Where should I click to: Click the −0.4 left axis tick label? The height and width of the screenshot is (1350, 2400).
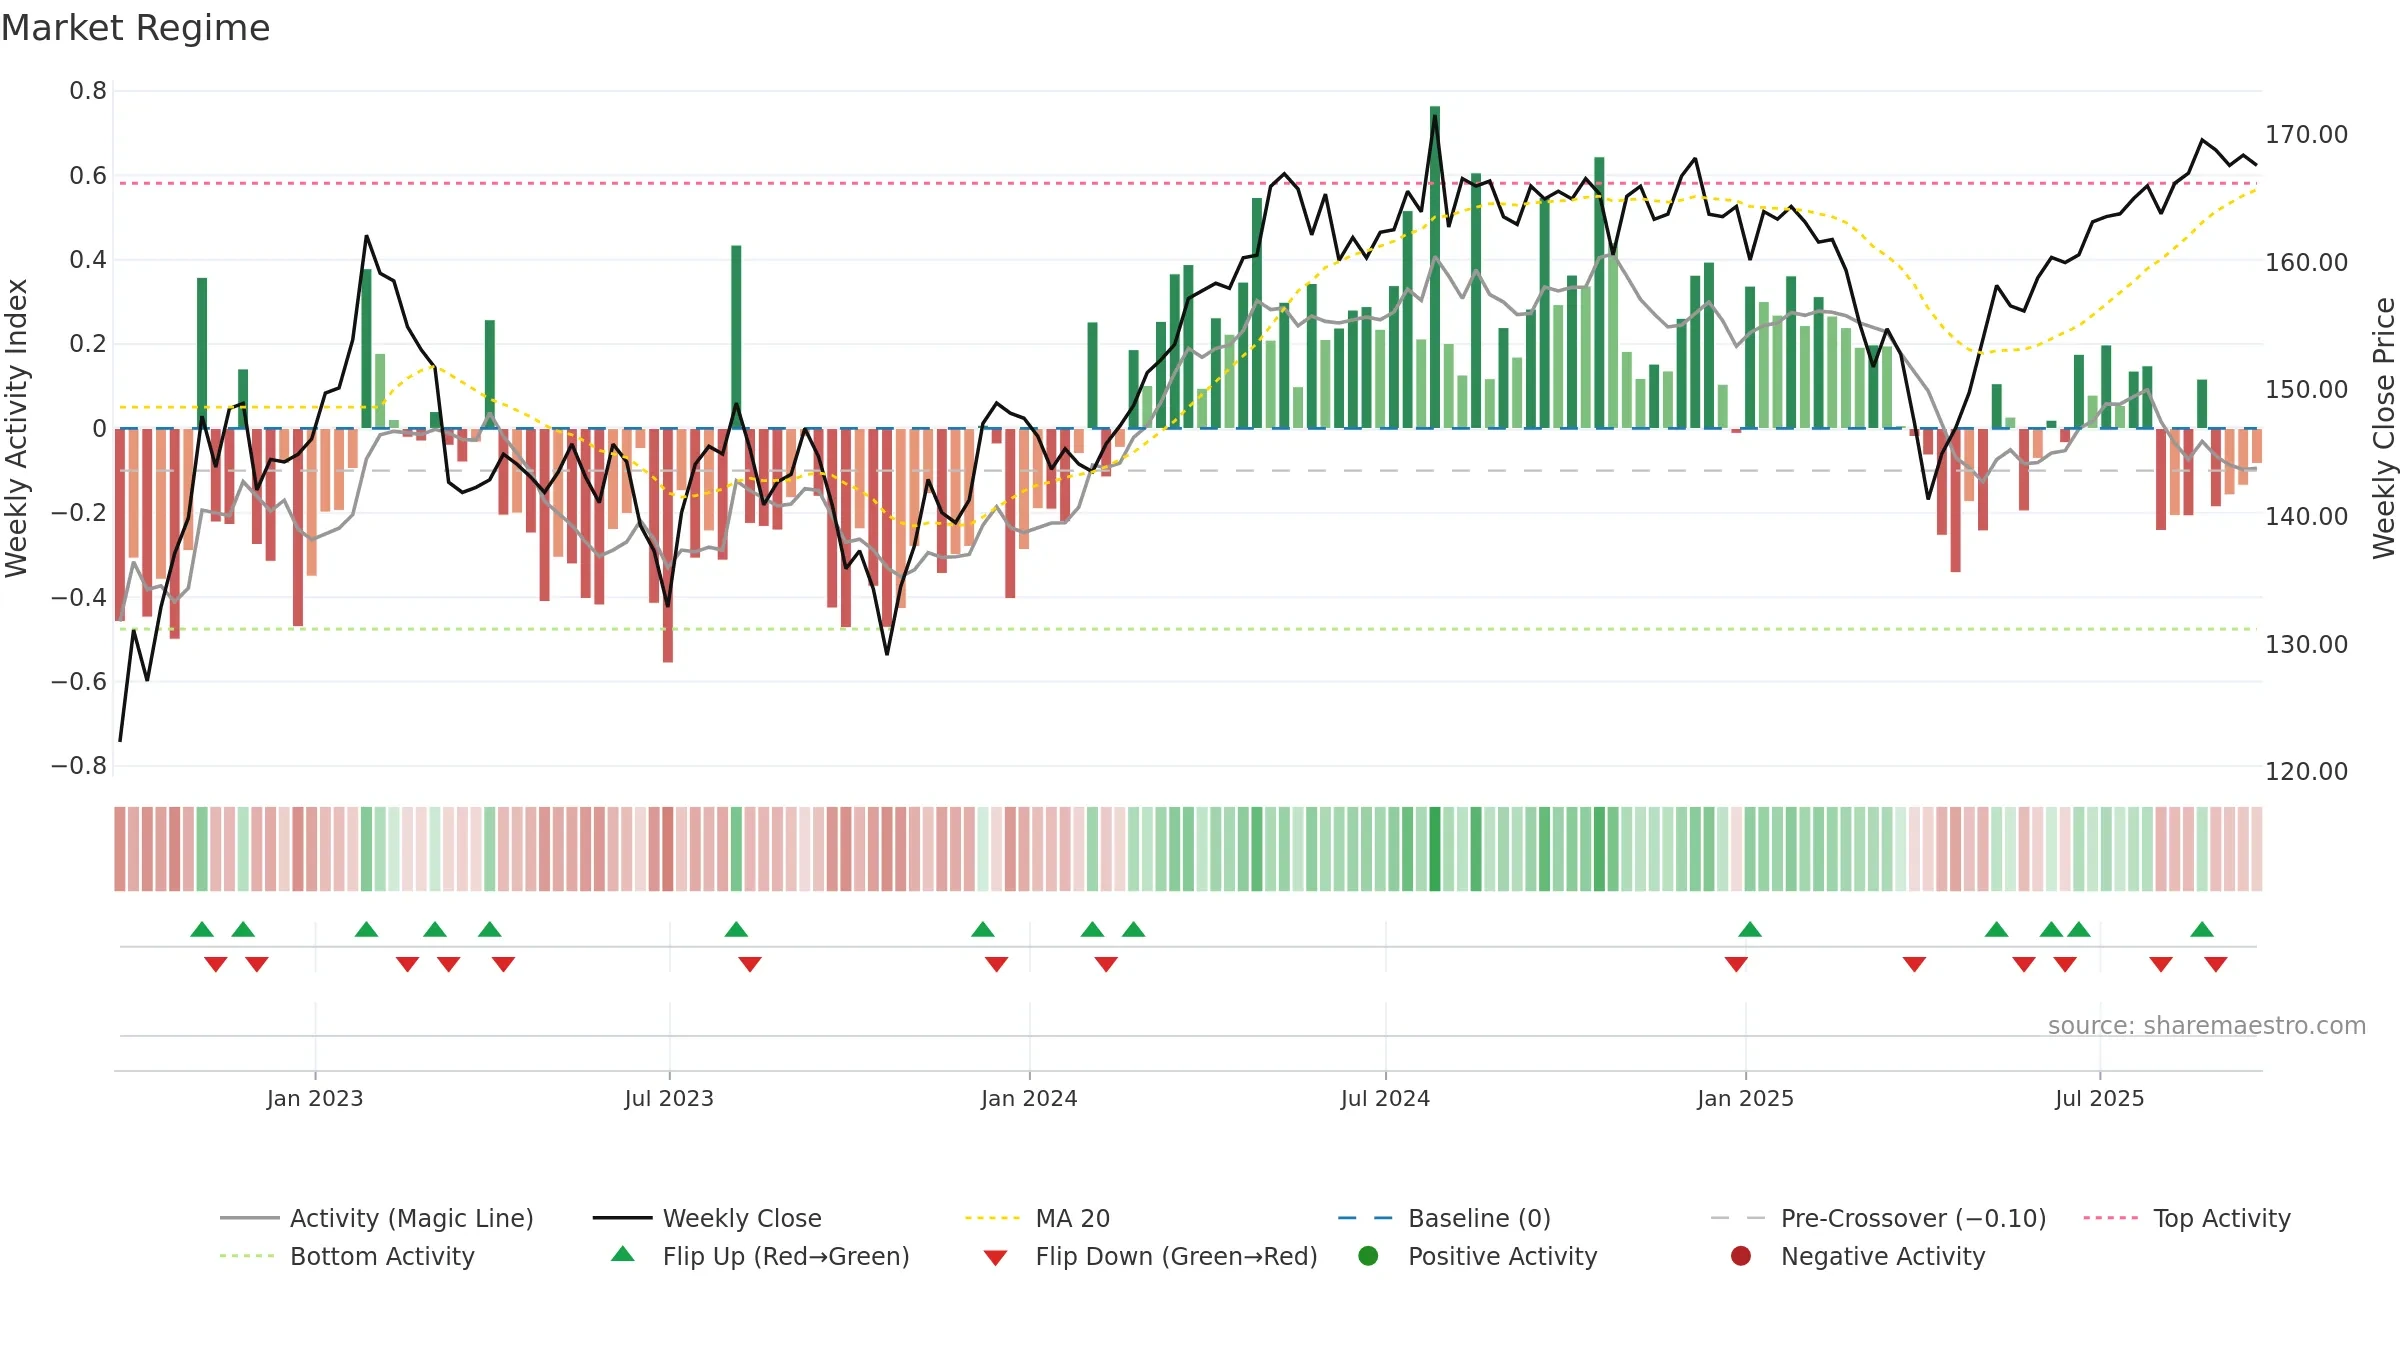79,598
